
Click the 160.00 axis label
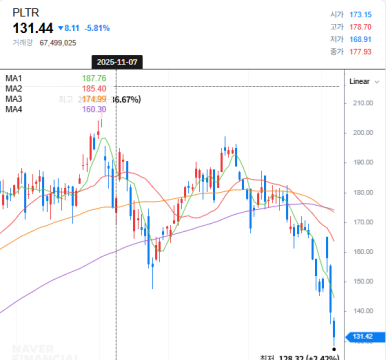[x=363, y=252]
